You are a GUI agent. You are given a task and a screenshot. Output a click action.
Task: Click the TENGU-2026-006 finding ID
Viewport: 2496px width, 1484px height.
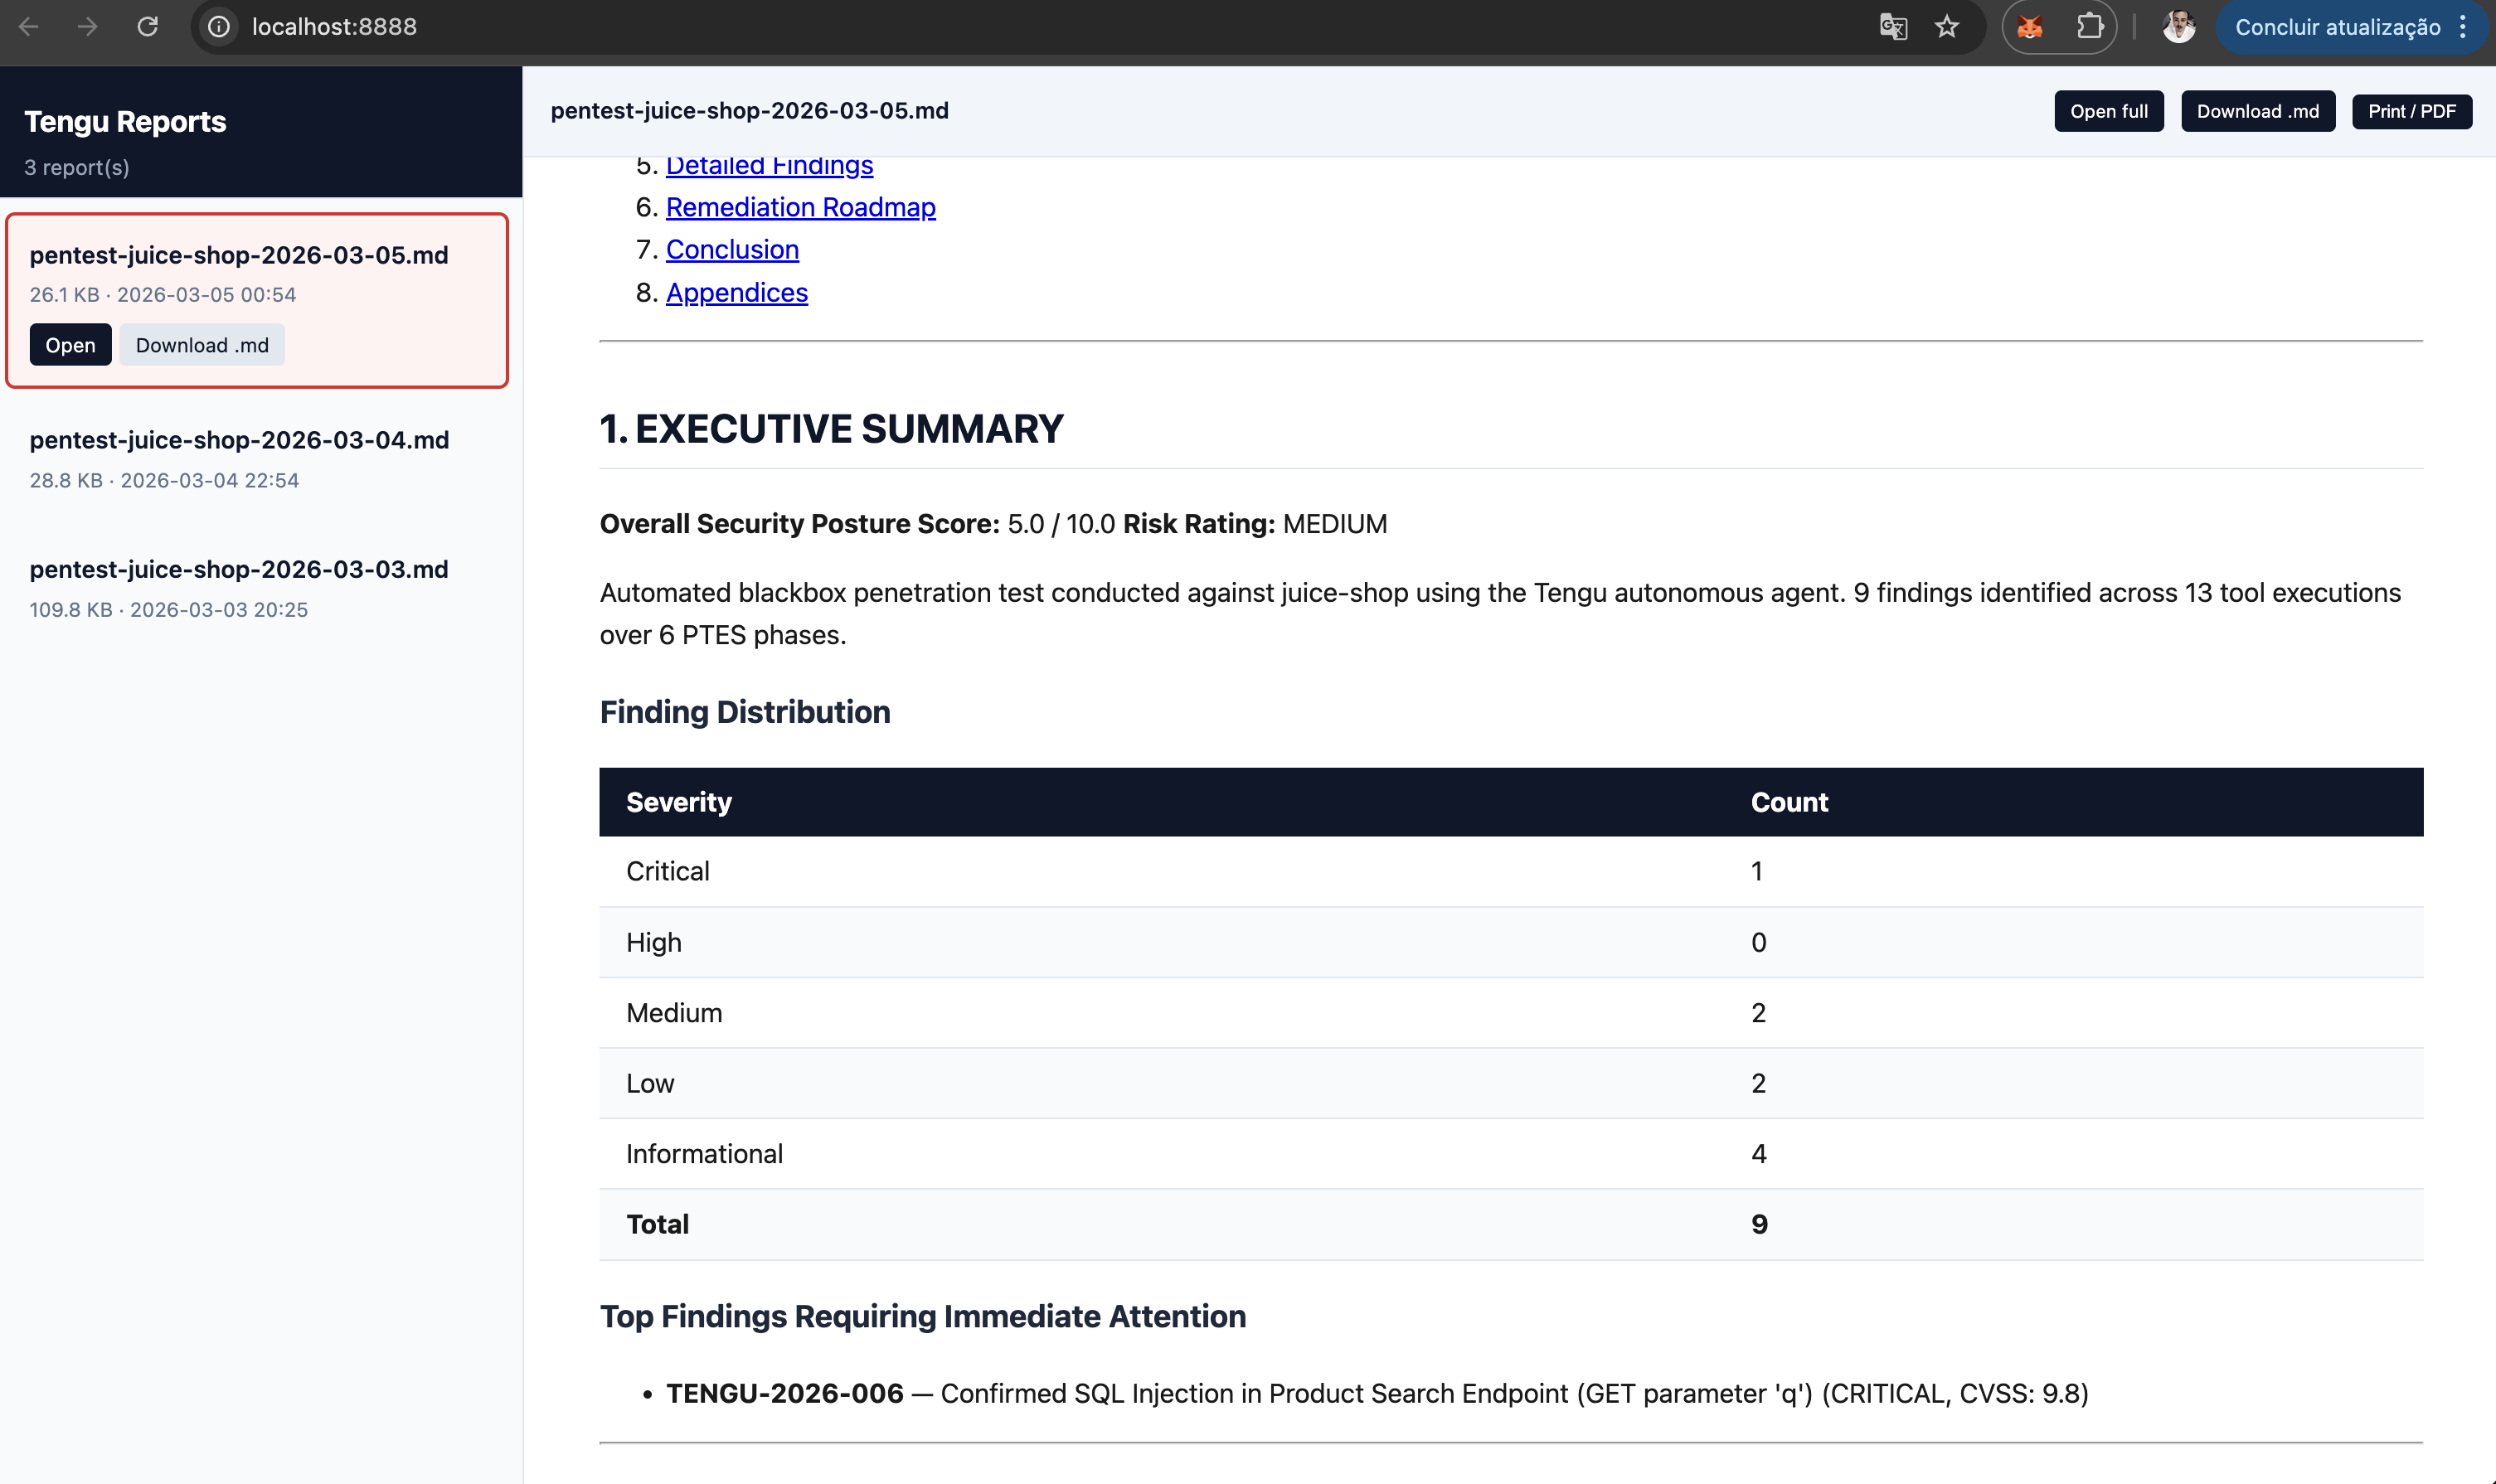pos(785,1393)
